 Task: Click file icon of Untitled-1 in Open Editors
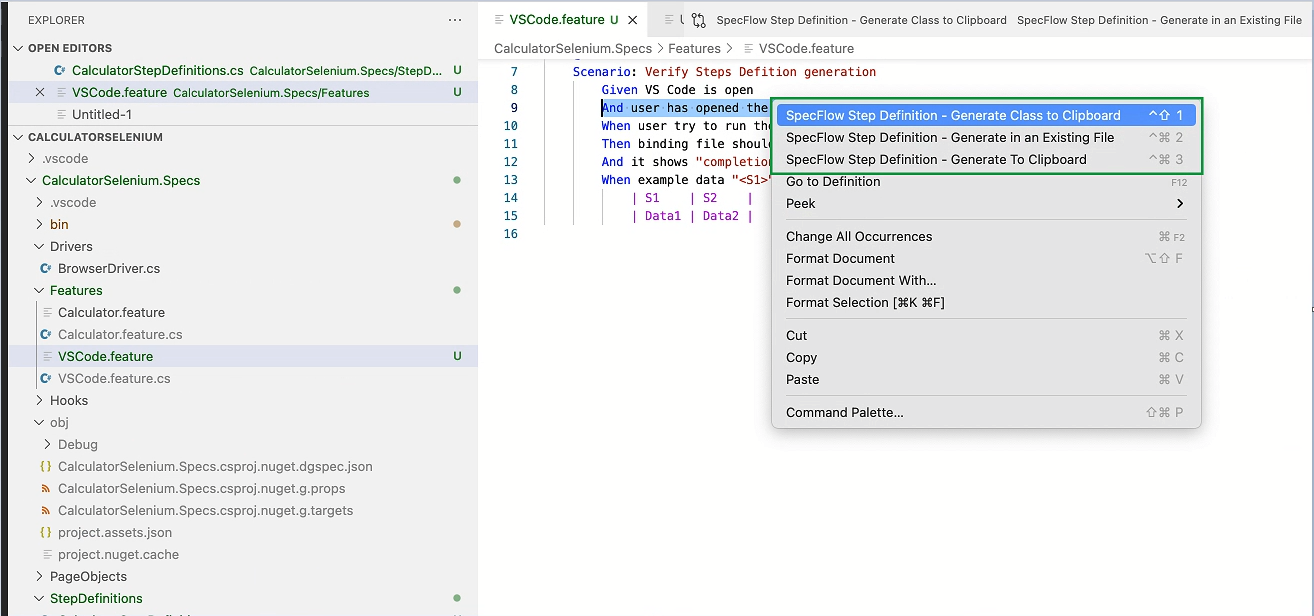(x=61, y=114)
